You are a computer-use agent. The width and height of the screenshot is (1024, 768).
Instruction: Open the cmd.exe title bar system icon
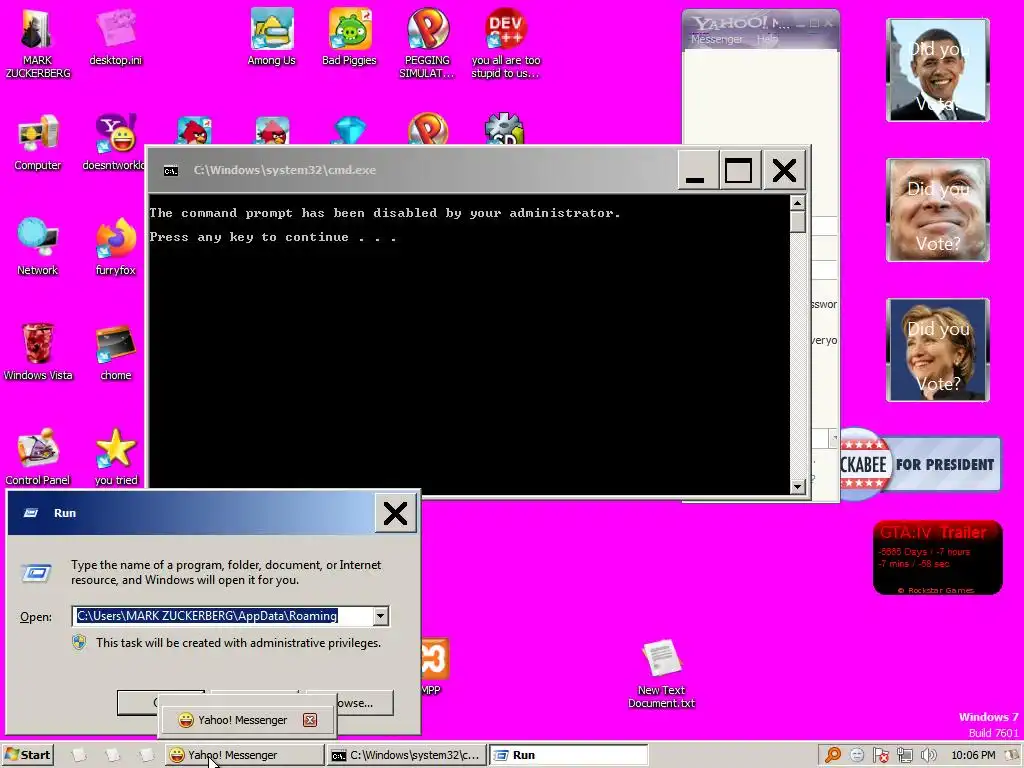point(170,170)
